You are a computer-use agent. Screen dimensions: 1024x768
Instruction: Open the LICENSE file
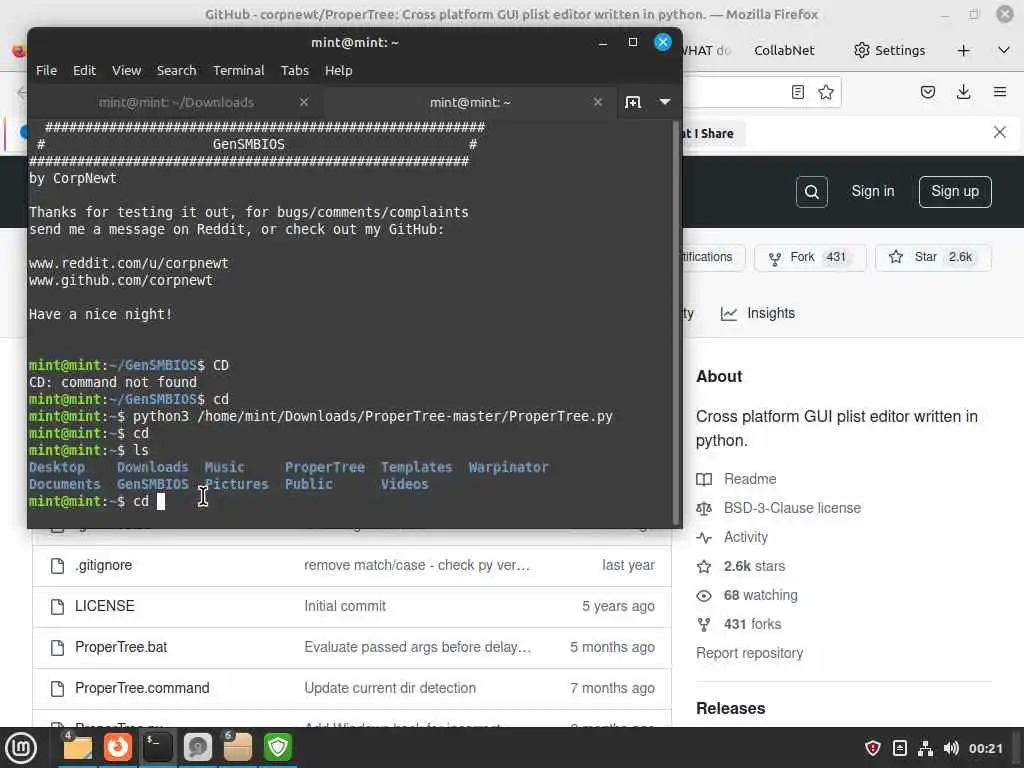[x=104, y=606]
